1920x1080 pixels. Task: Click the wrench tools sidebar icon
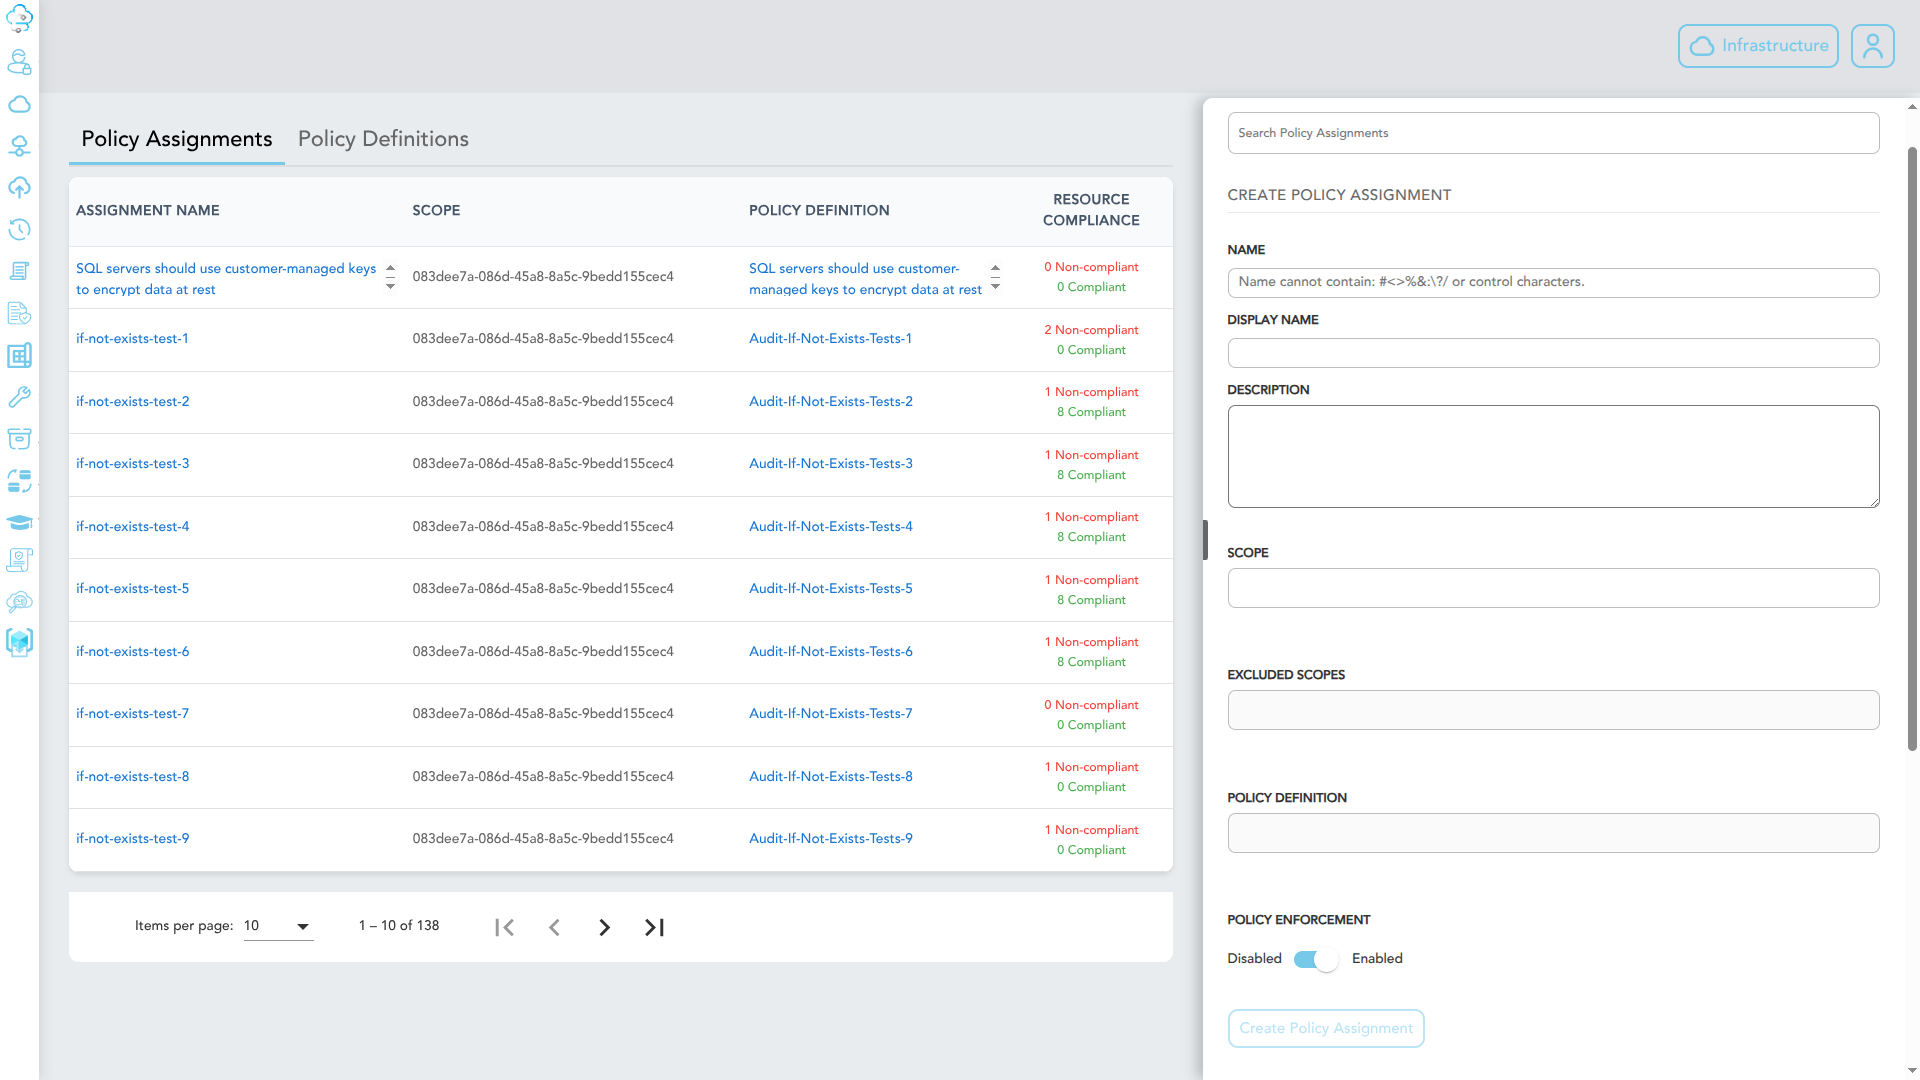pos(19,397)
